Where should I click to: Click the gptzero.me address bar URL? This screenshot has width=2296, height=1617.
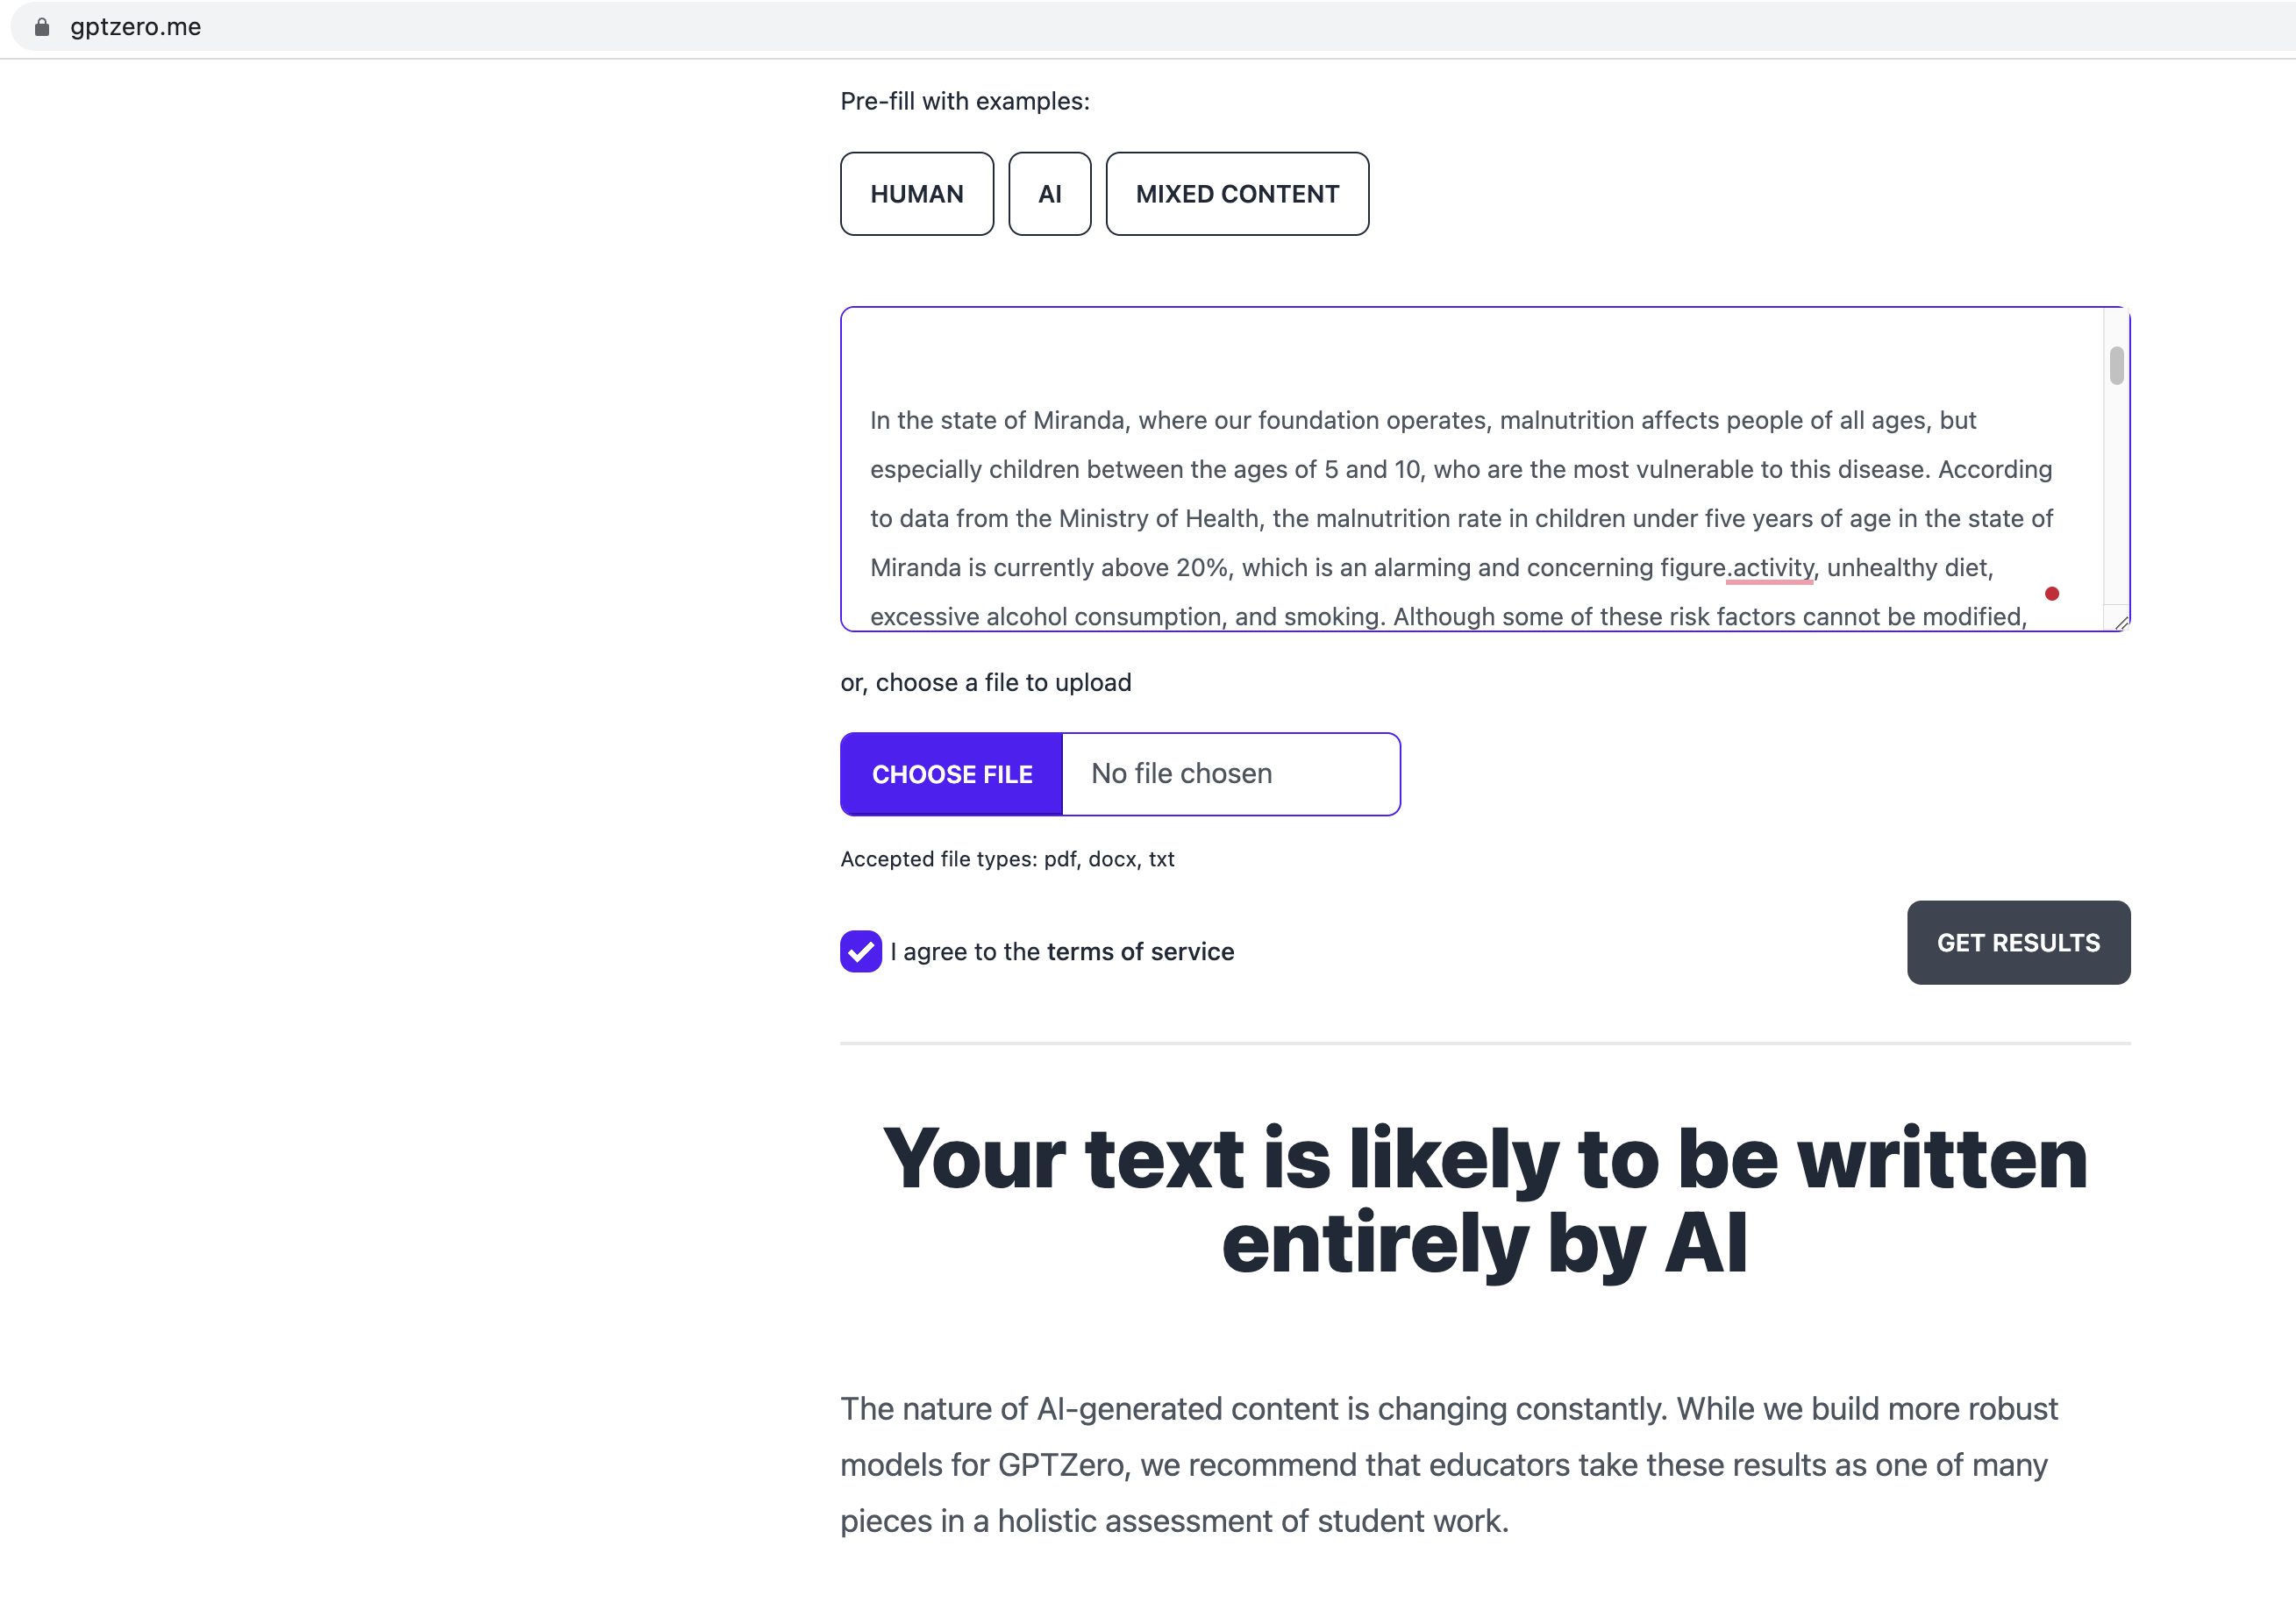[136, 27]
